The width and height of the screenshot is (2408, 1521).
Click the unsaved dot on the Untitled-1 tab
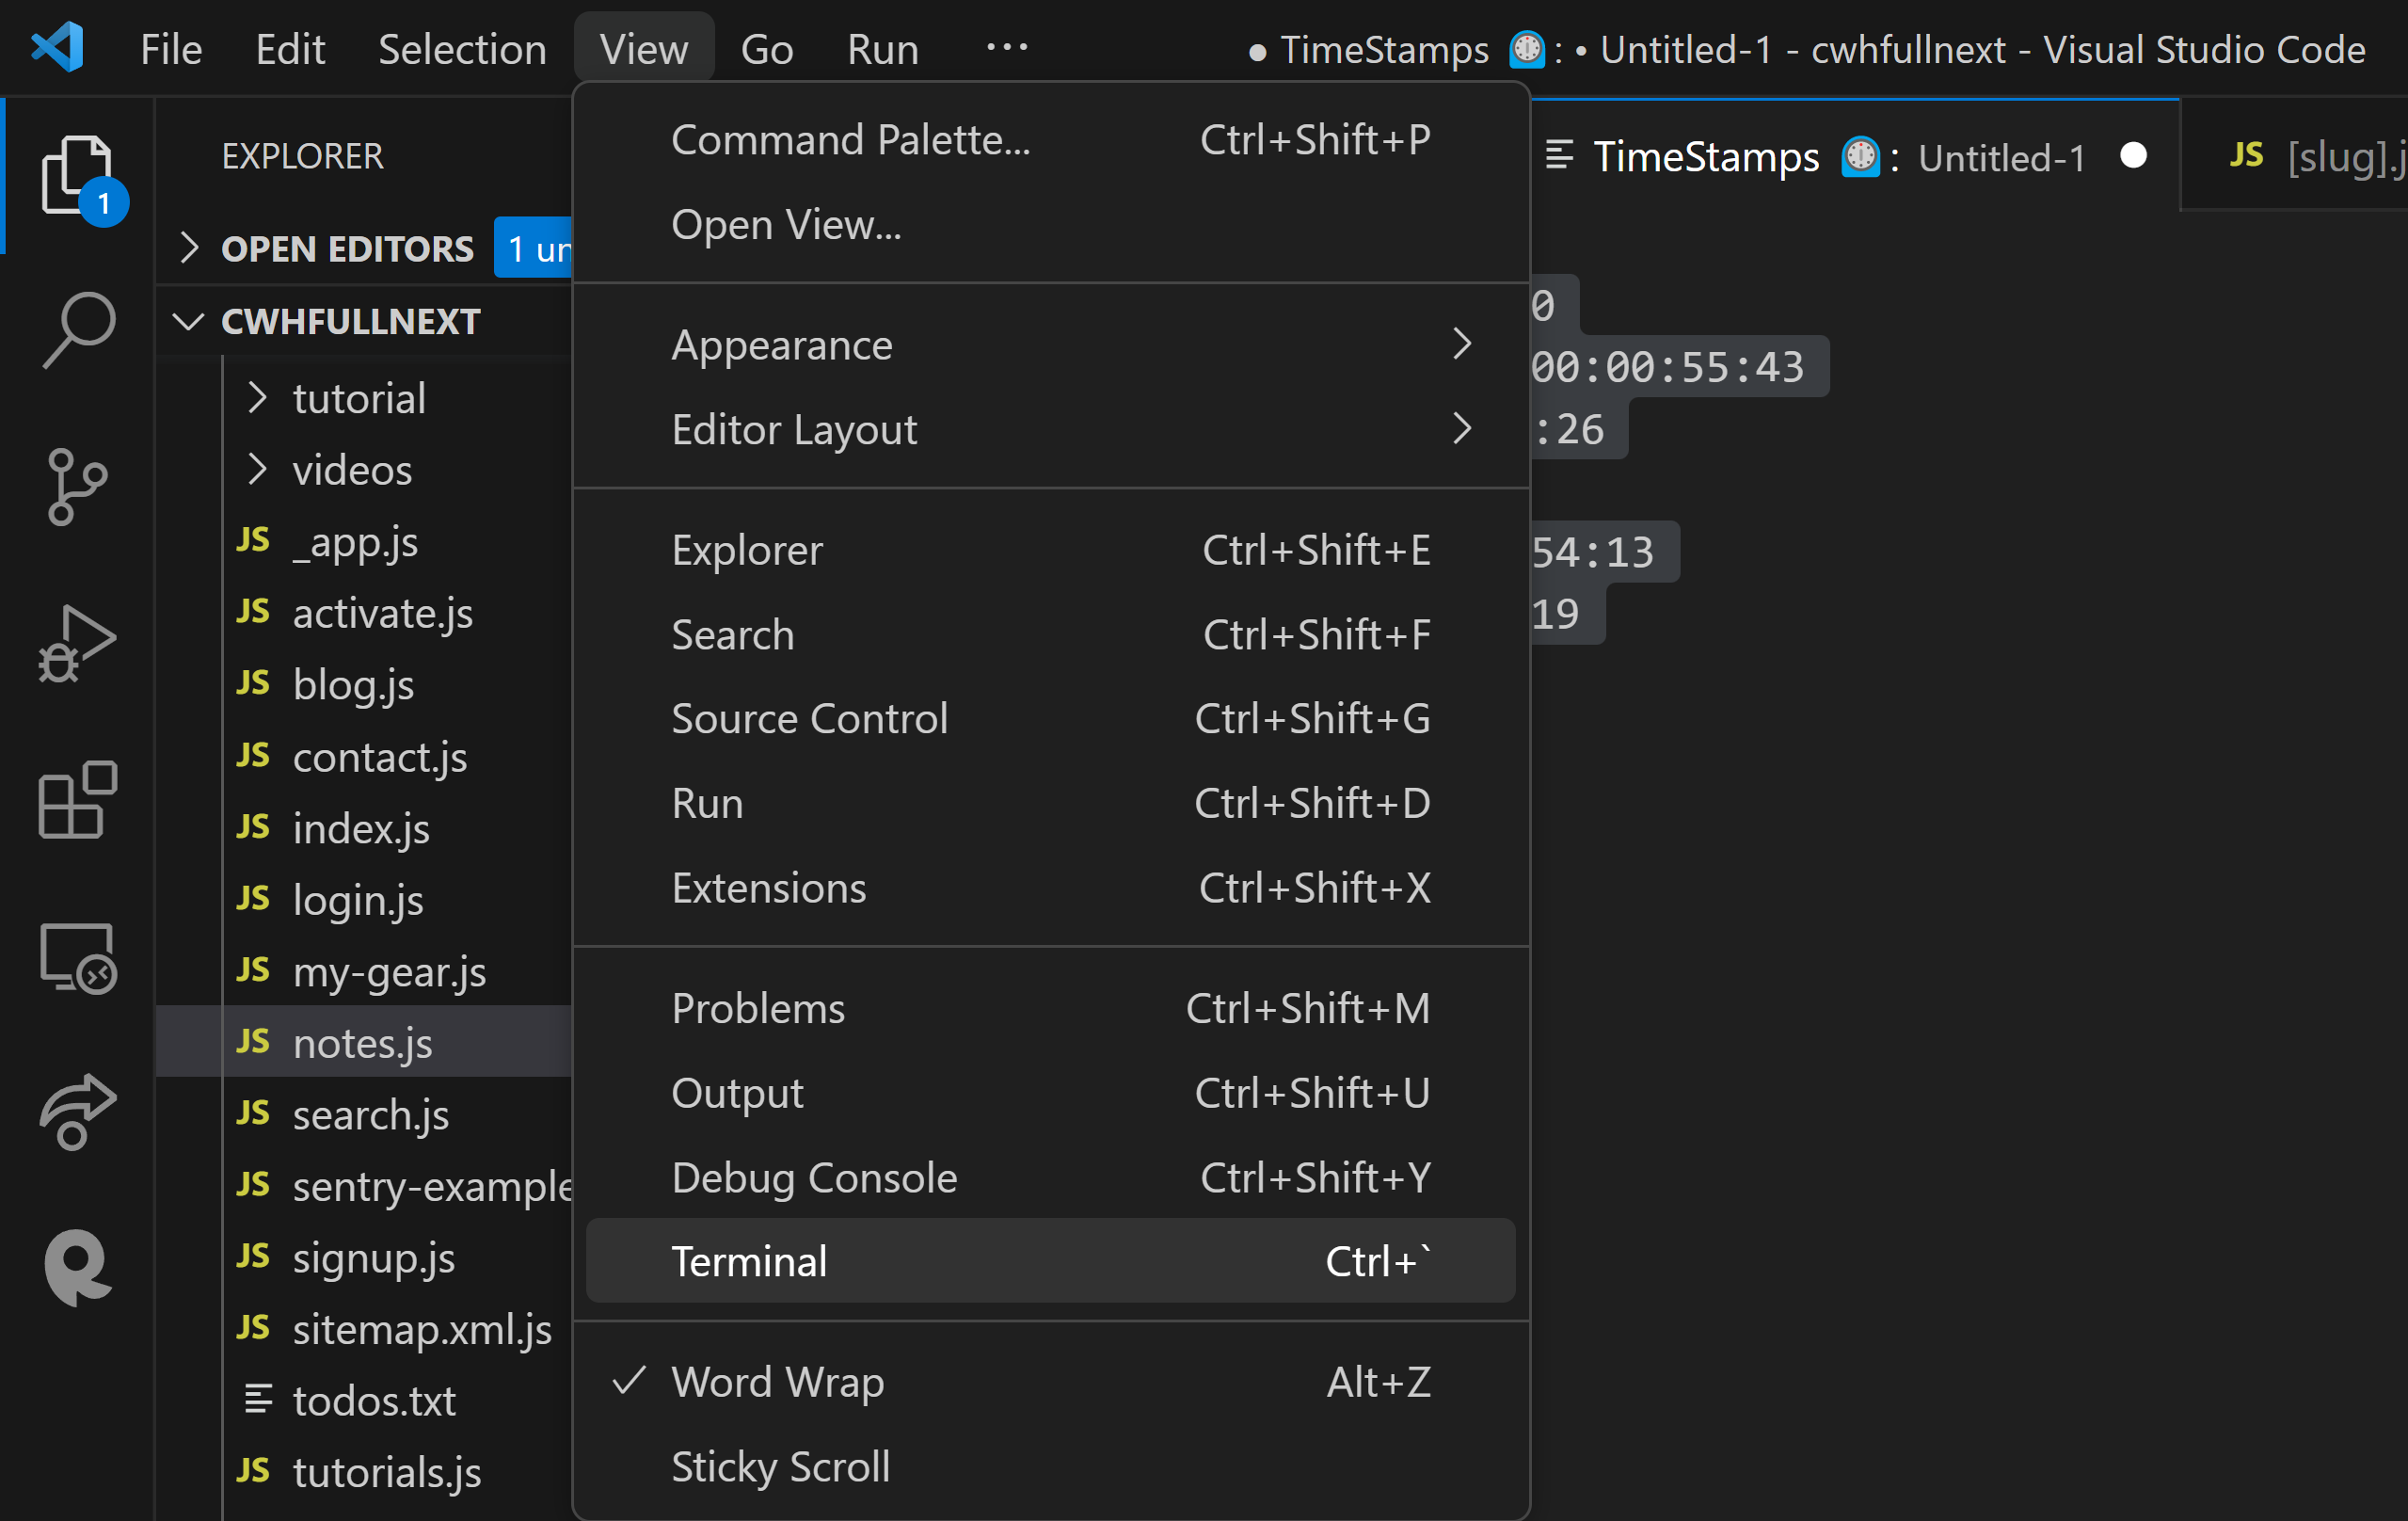click(2133, 156)
